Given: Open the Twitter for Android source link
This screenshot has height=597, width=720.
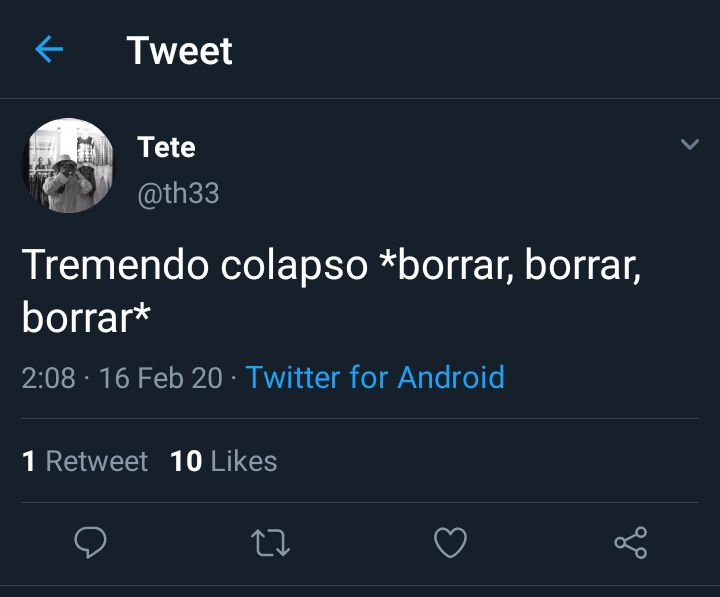Looking at the screenshot, I should [375, 377].
